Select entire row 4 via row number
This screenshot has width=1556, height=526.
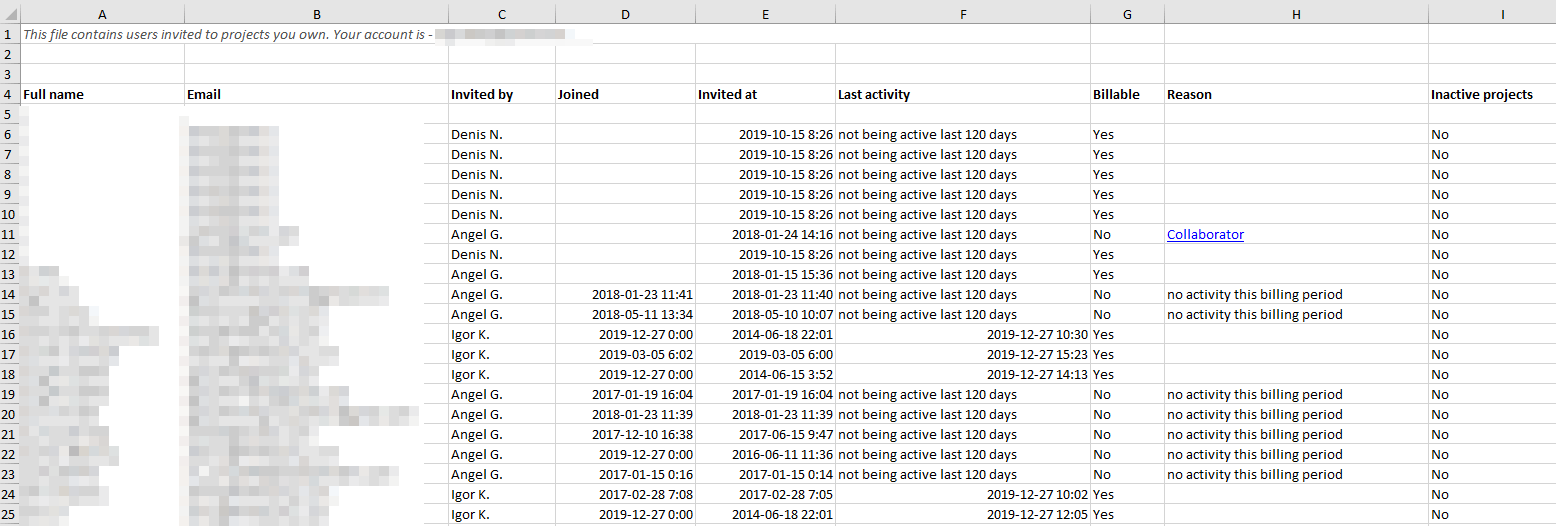tap(9, 94)
